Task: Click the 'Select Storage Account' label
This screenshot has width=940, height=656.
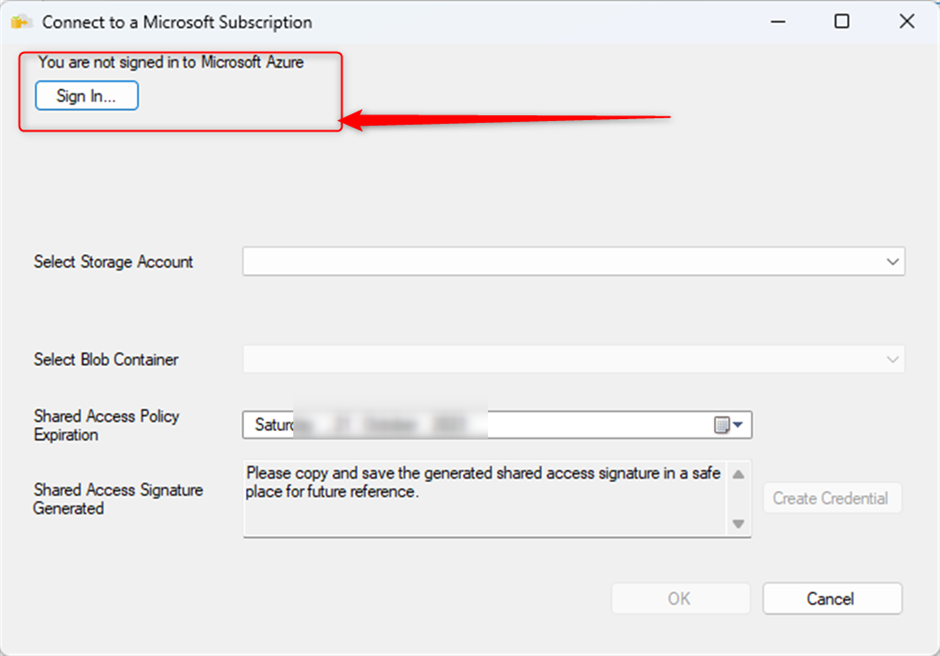Action: 113,262
